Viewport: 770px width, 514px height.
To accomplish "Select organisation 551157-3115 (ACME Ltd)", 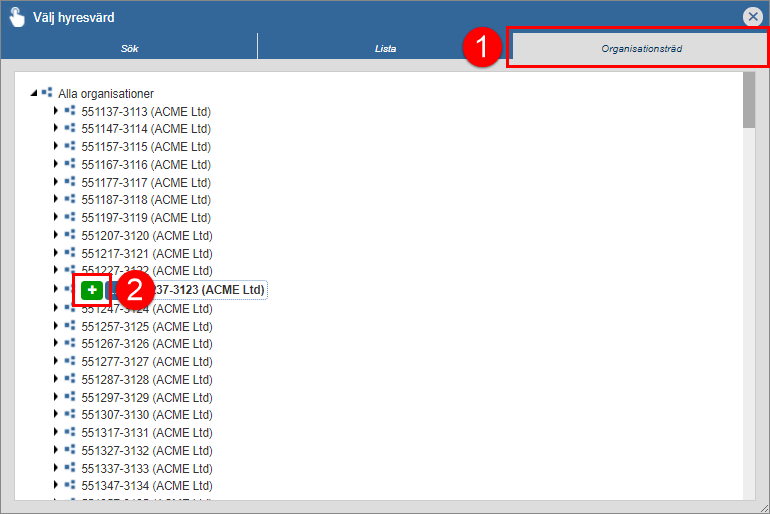I will point(146,147).
